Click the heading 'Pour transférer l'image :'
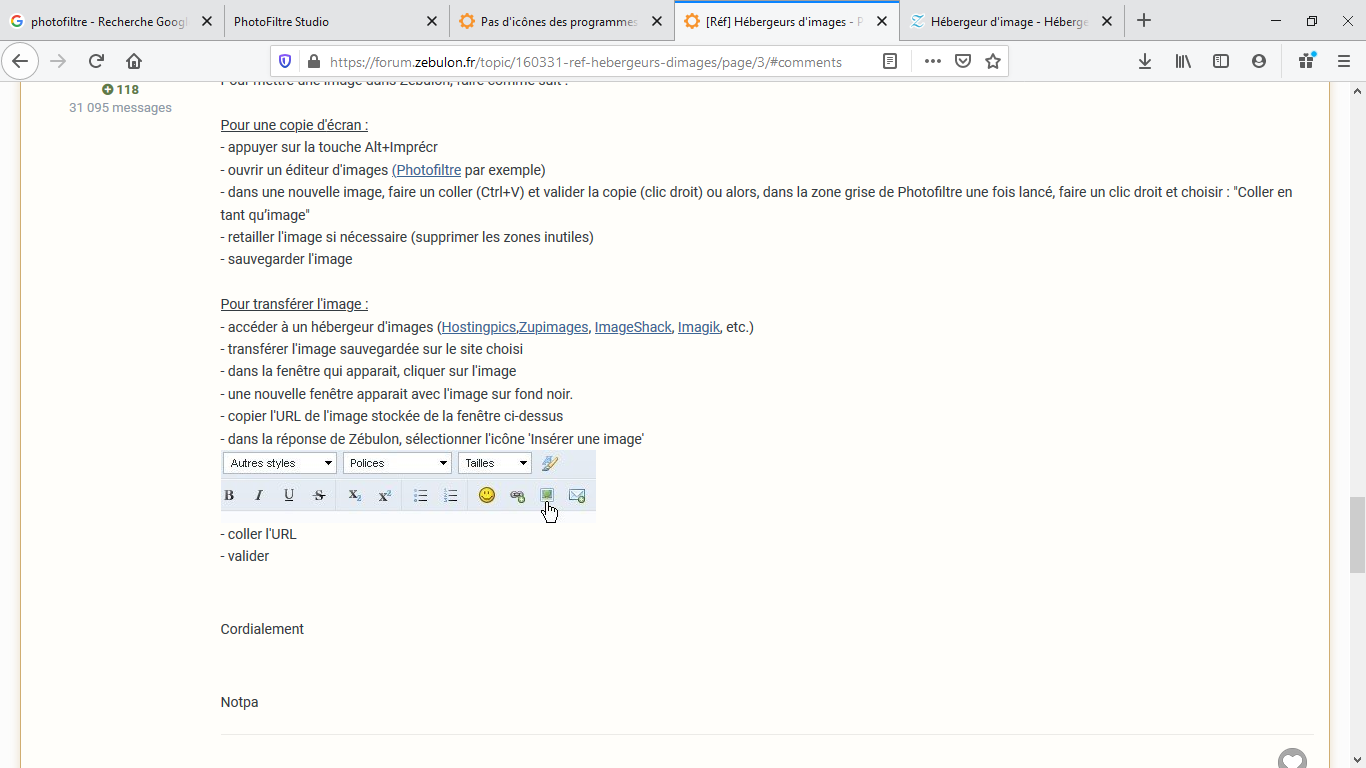 [294, 304]
